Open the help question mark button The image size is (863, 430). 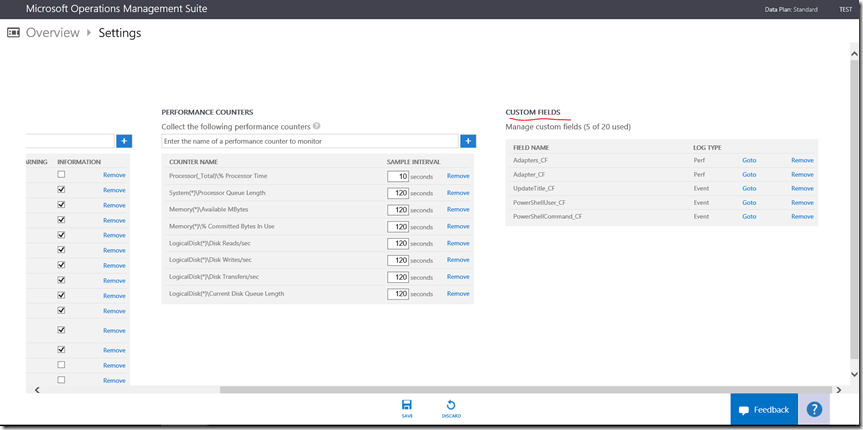point(814,409)
